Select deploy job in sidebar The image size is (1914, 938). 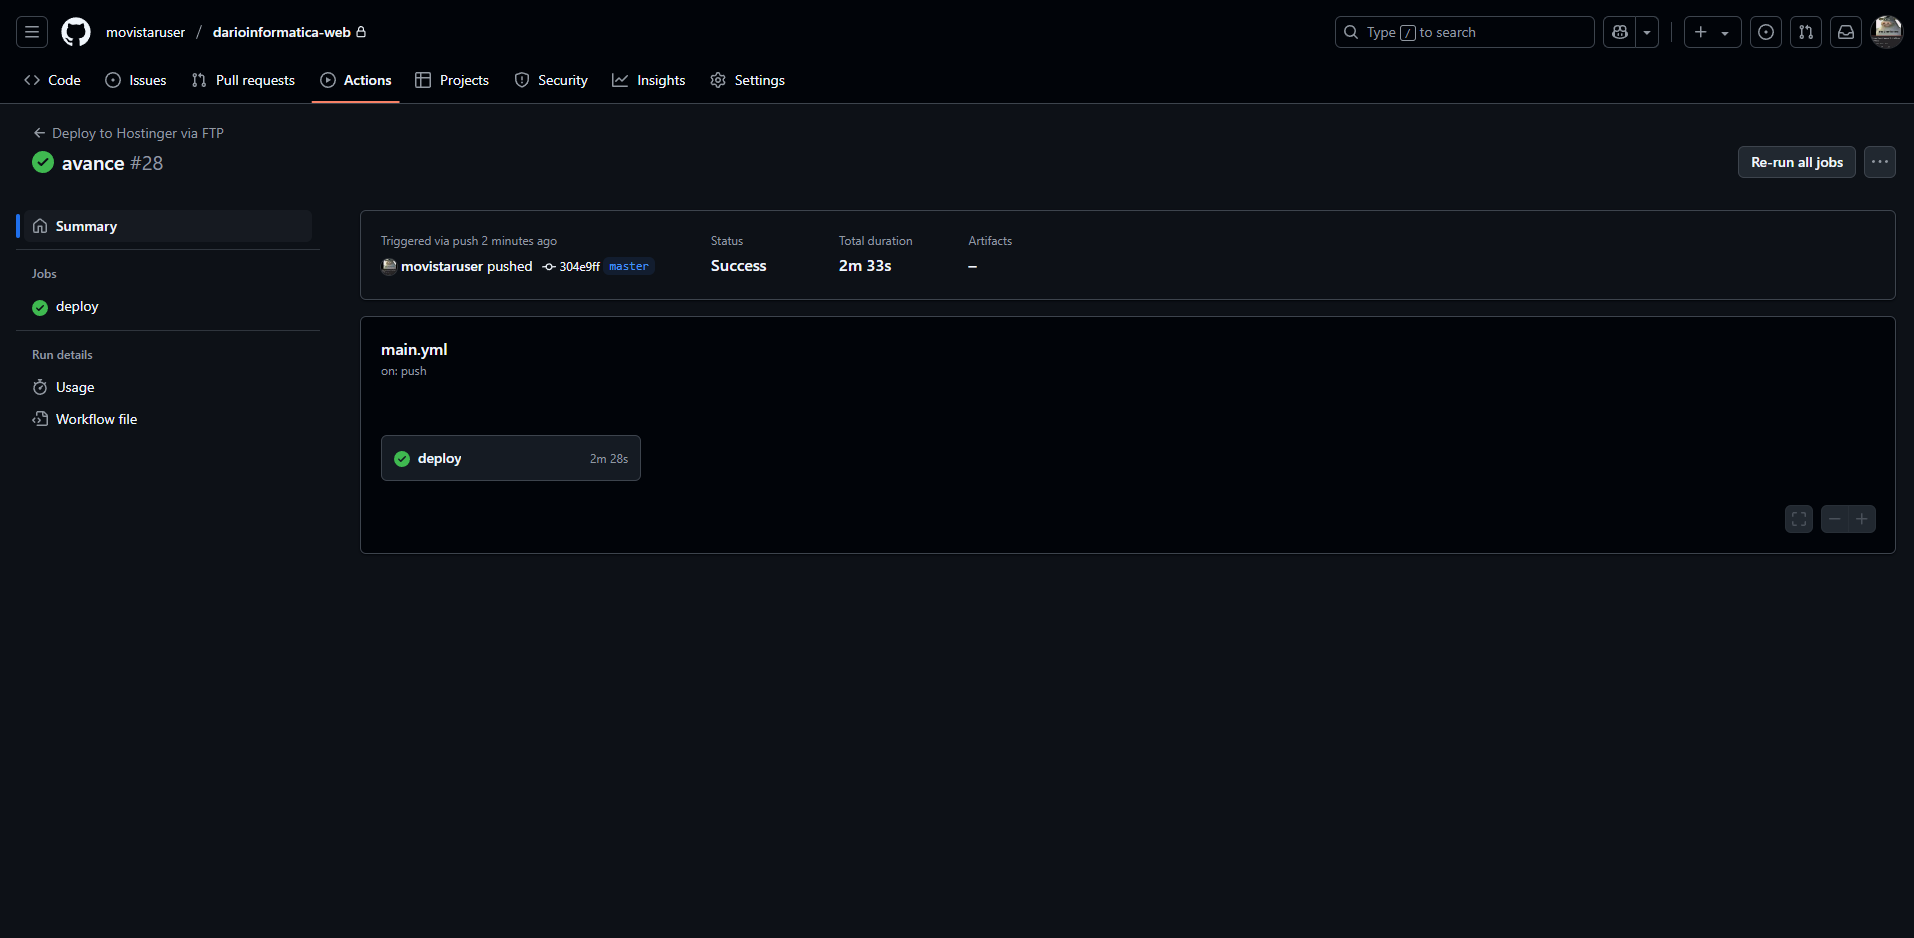click(77, 307)
